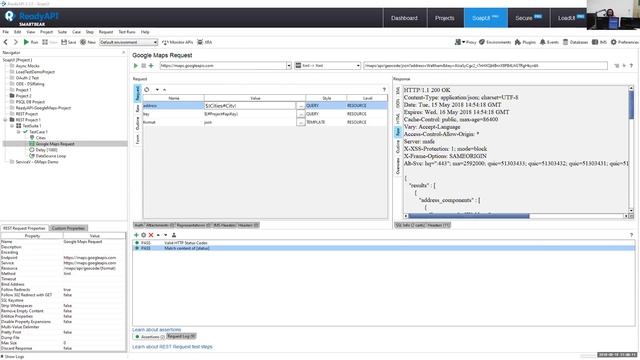The height and width of the screenshot is (360, 640).
Task: Click the stop icon in the request bar
Action: [144, 65]
